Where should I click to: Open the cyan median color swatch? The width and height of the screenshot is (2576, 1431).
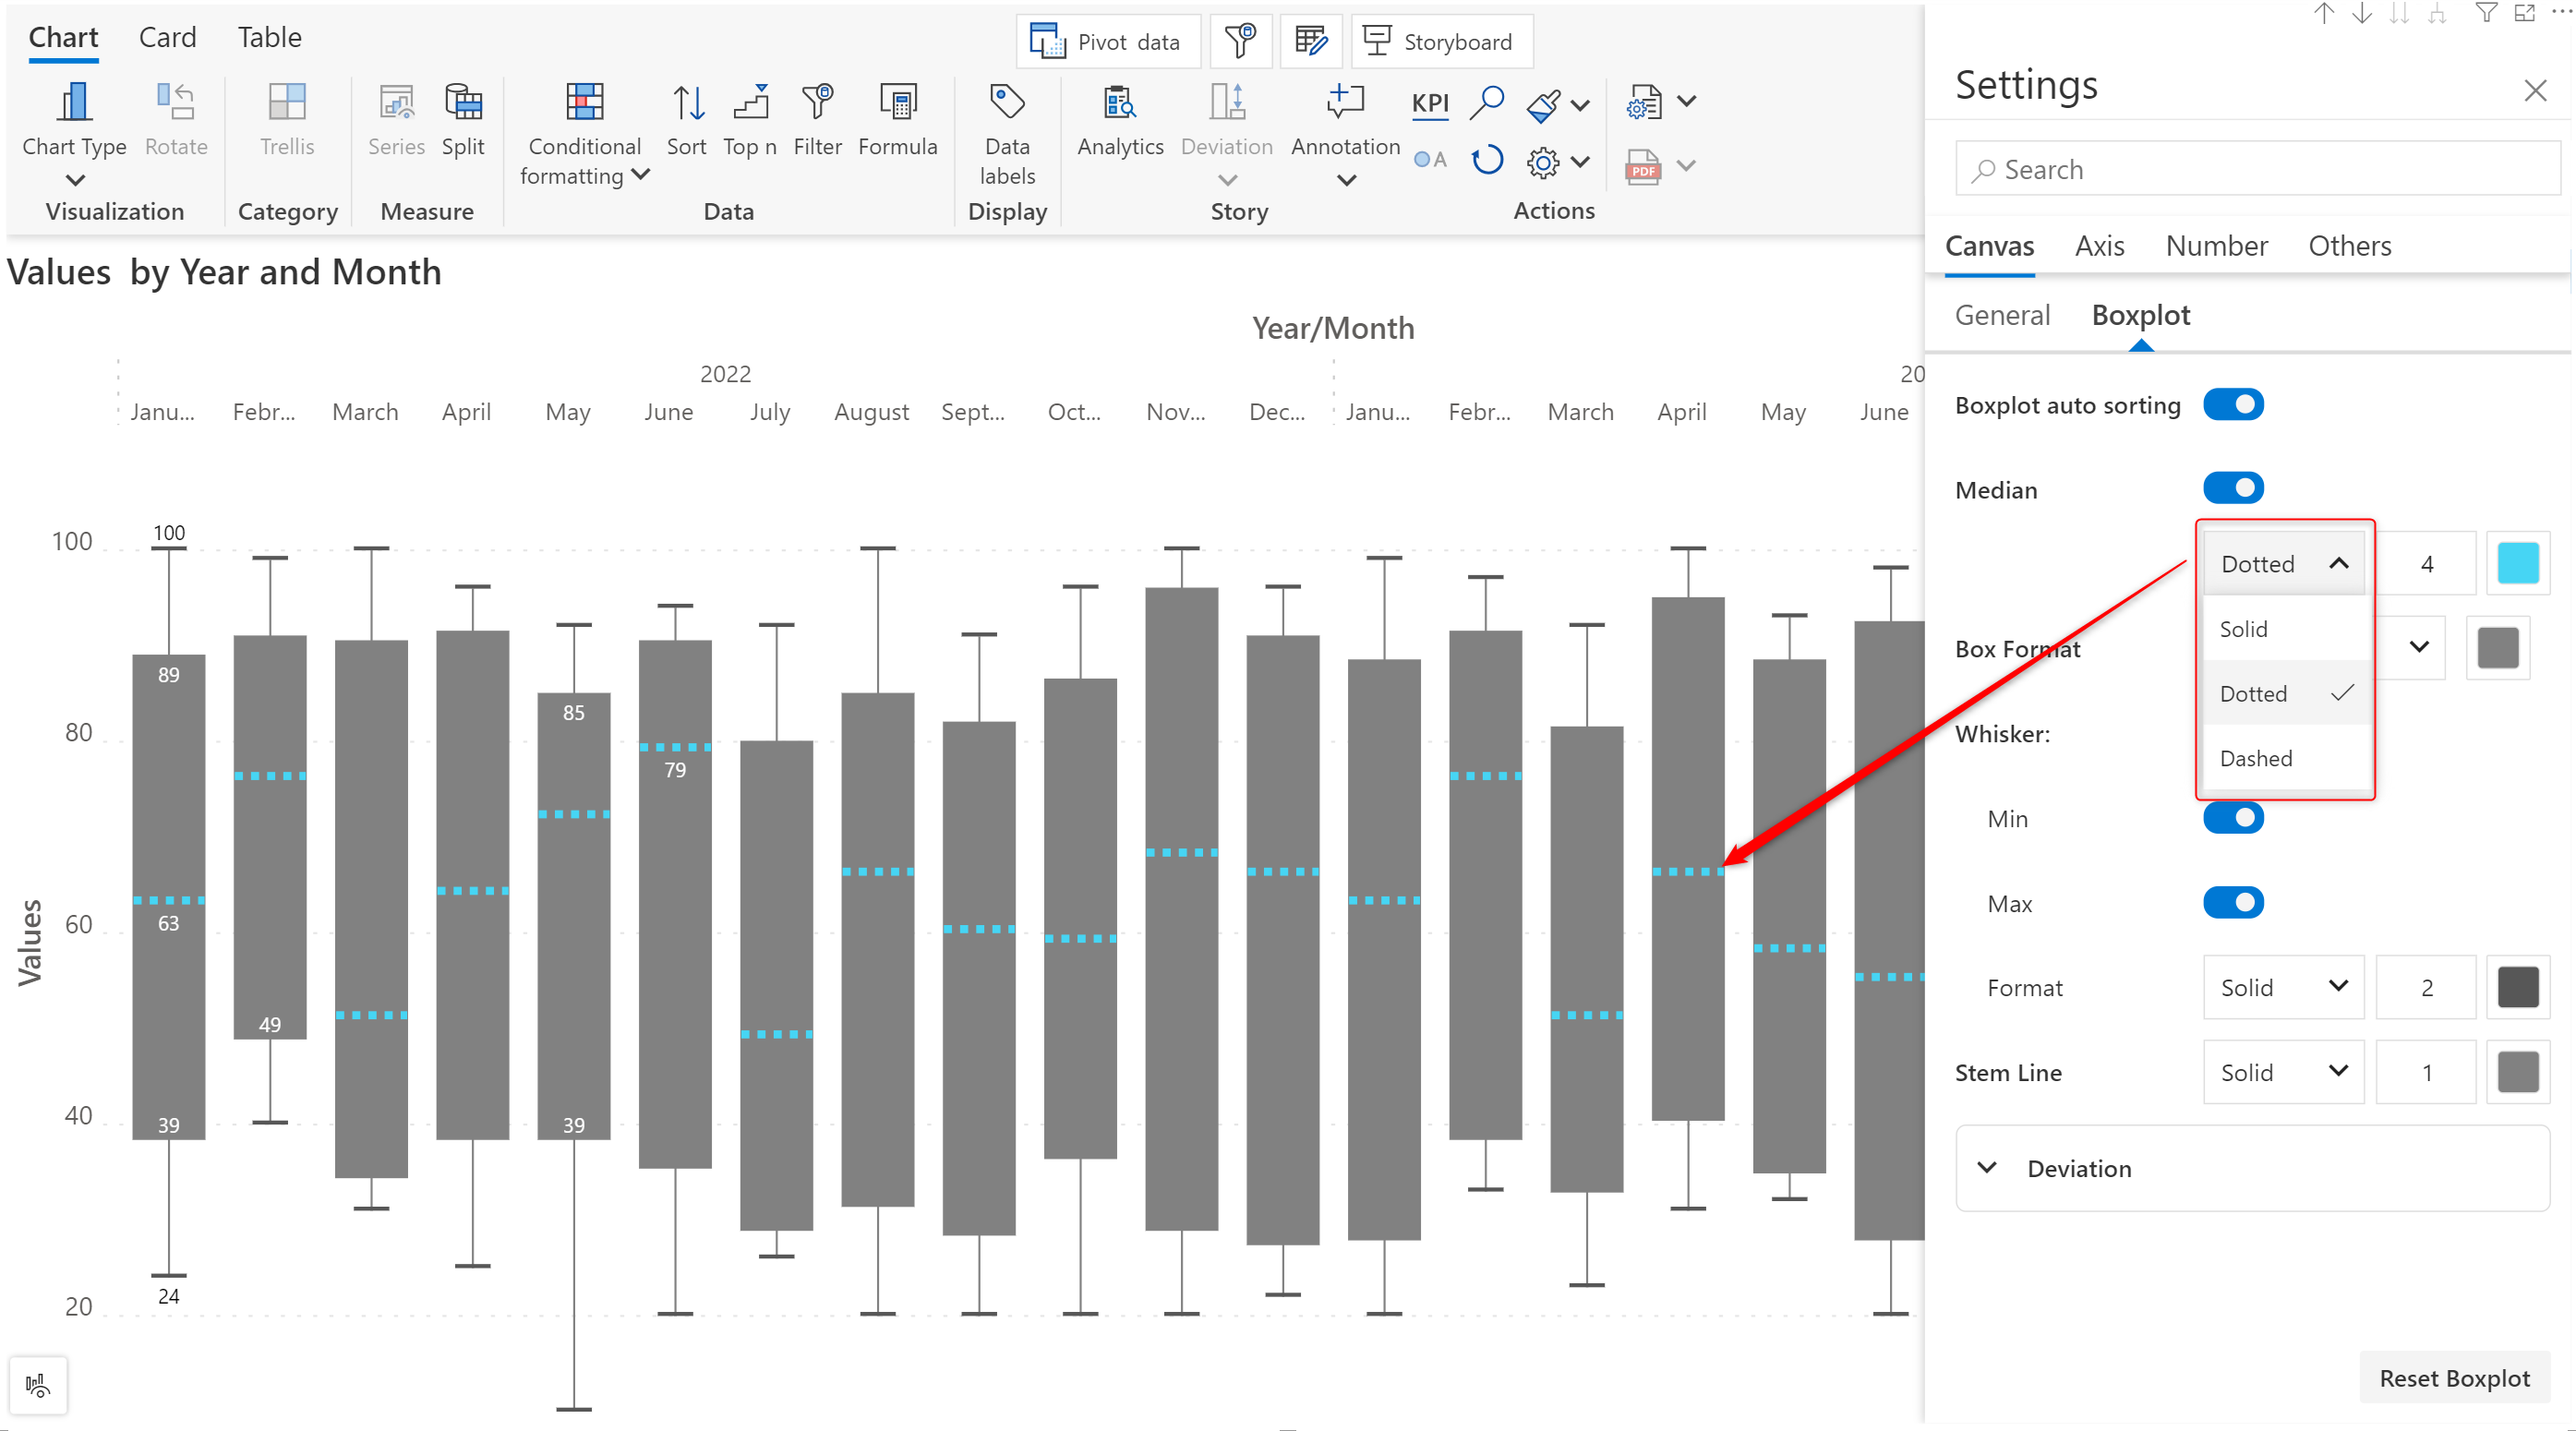2517,564
